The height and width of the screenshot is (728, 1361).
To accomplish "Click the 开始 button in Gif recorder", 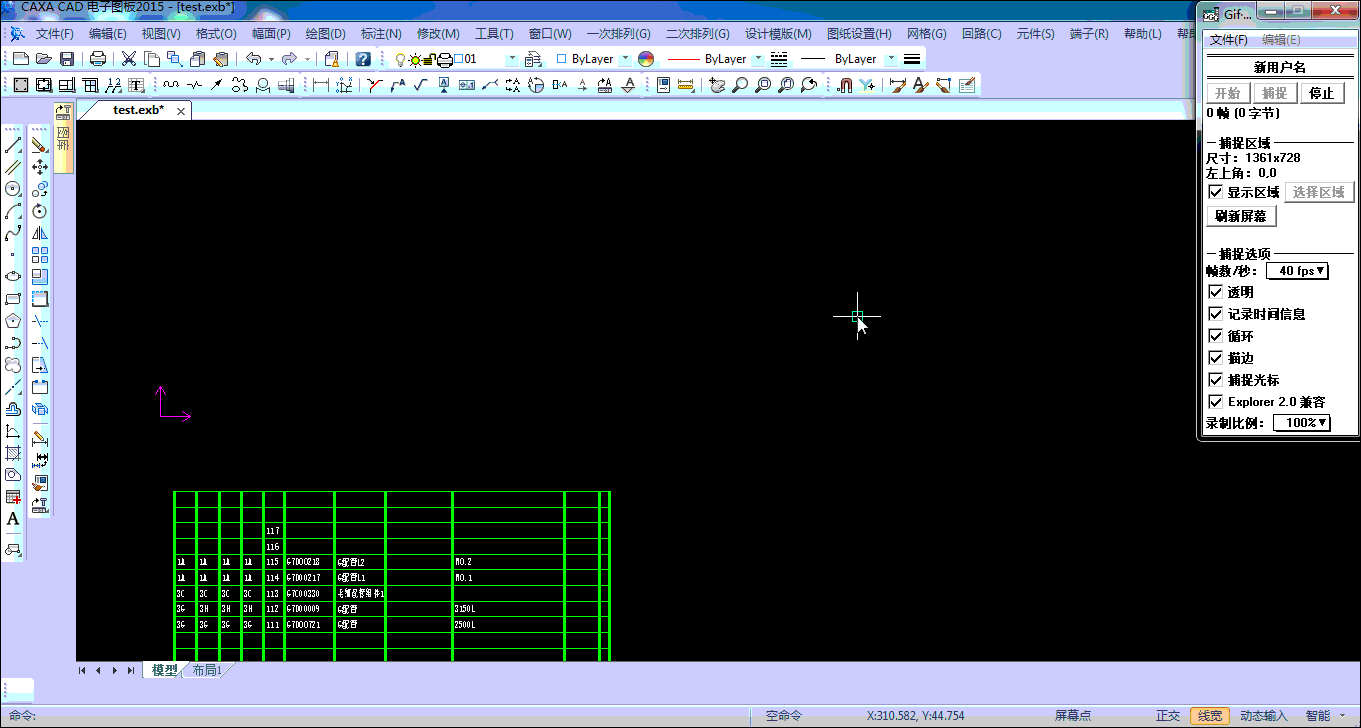I will (1226, 93).
